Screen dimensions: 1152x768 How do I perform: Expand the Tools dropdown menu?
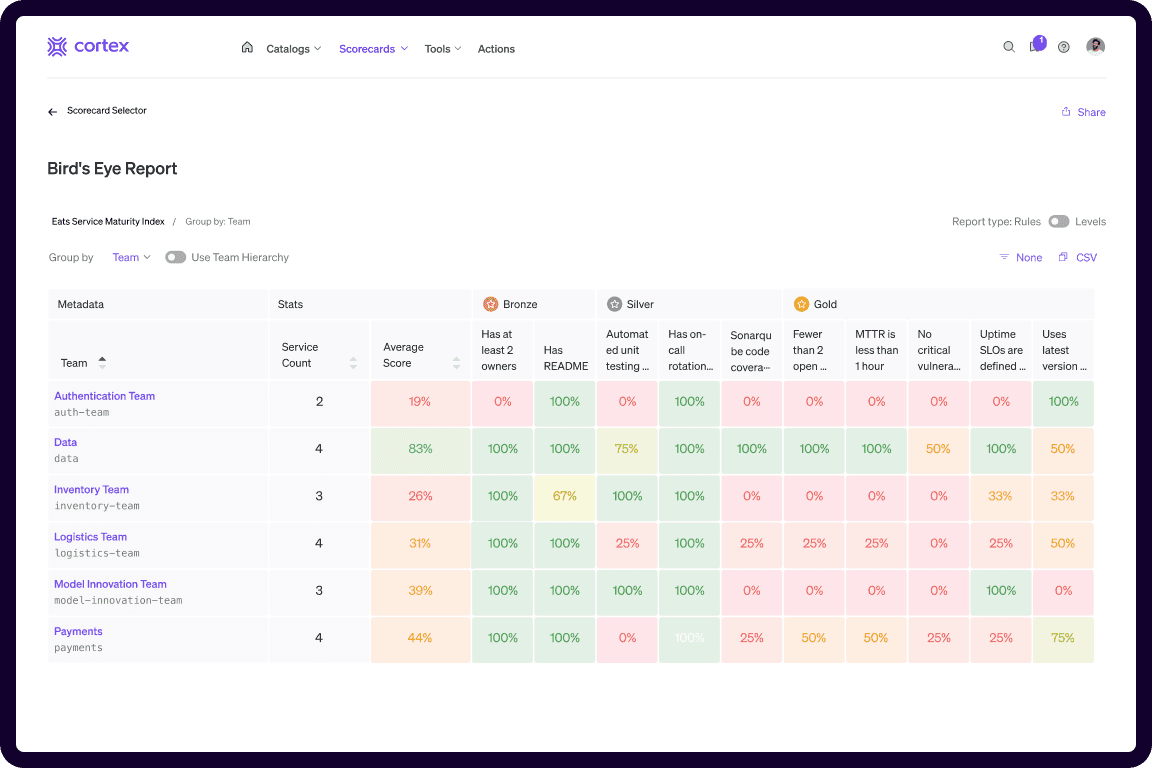tap(442, 49)
